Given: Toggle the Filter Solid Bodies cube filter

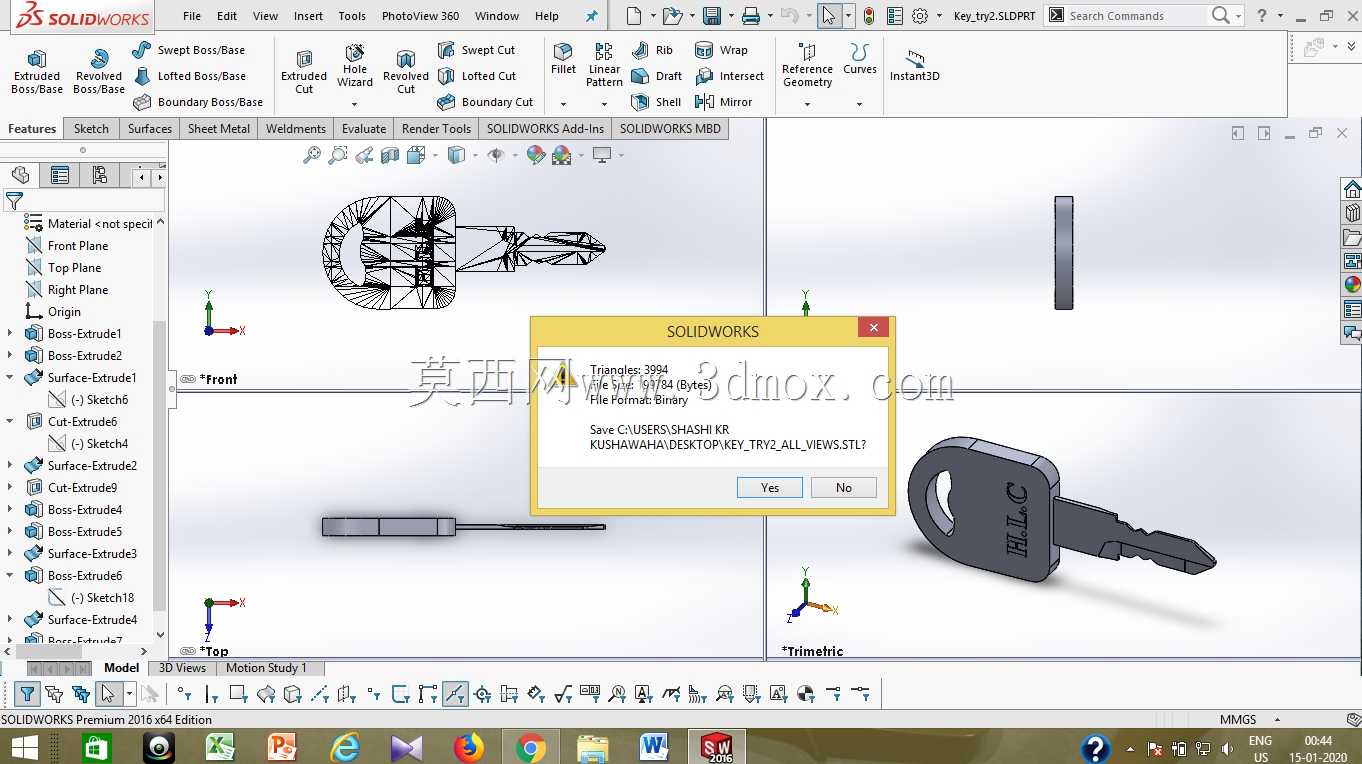Looking at the screenshot, I should click(292, 694).
